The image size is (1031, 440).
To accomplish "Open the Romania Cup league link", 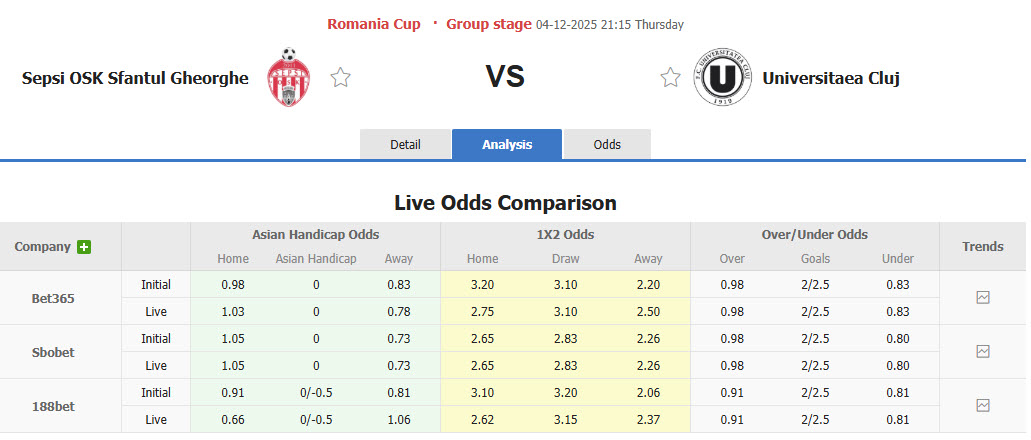I will [x=374, y=24].
